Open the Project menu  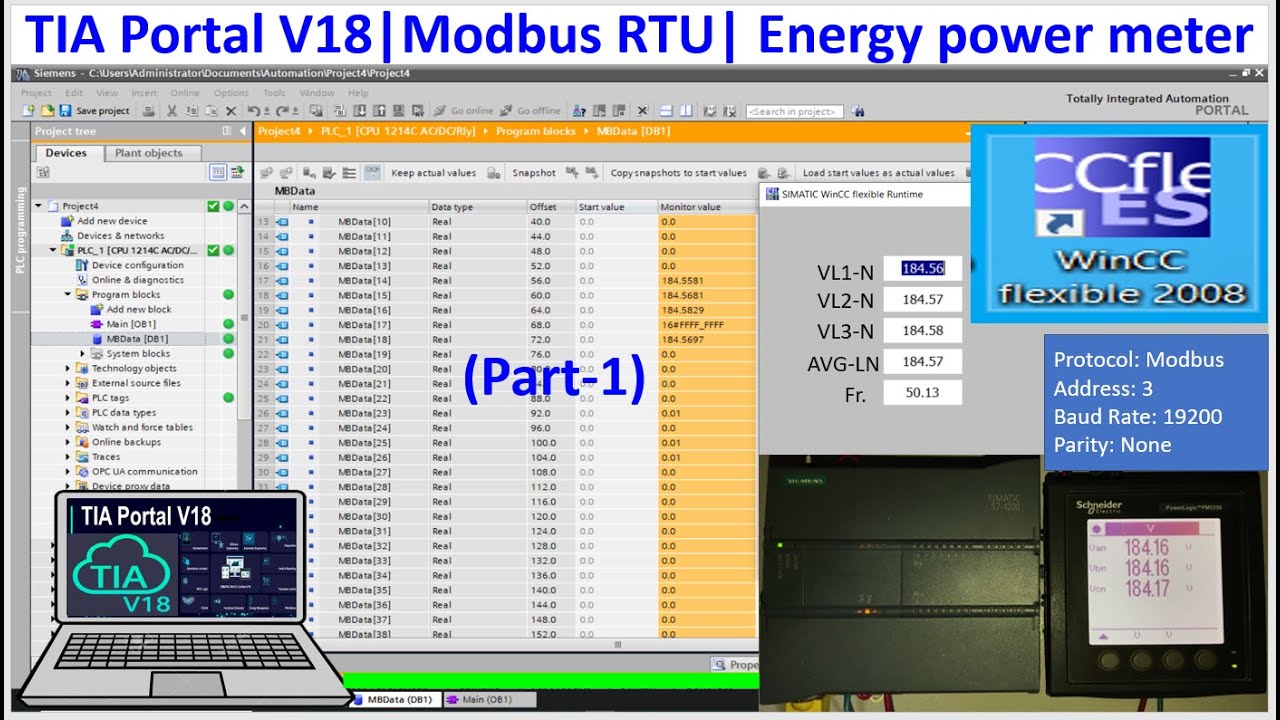[36, 93]
